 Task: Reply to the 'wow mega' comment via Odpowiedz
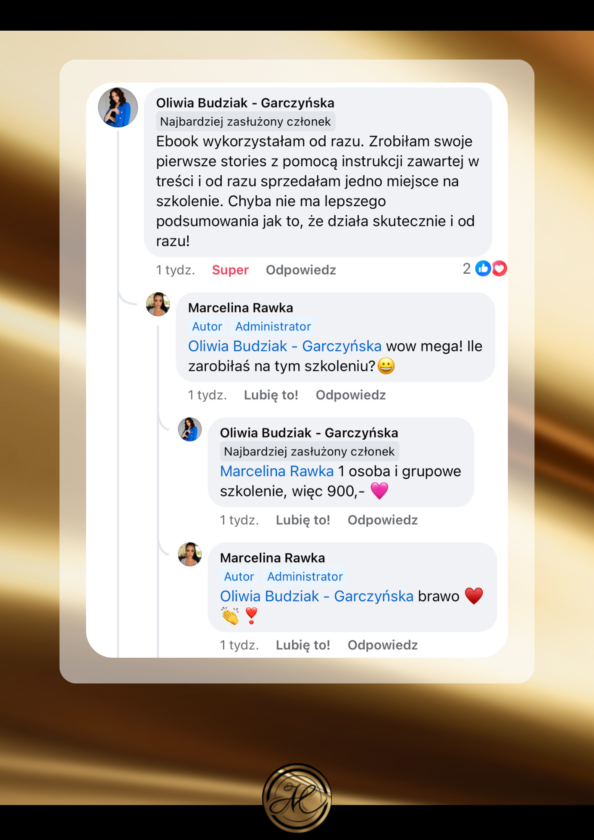tap(351, 395)
